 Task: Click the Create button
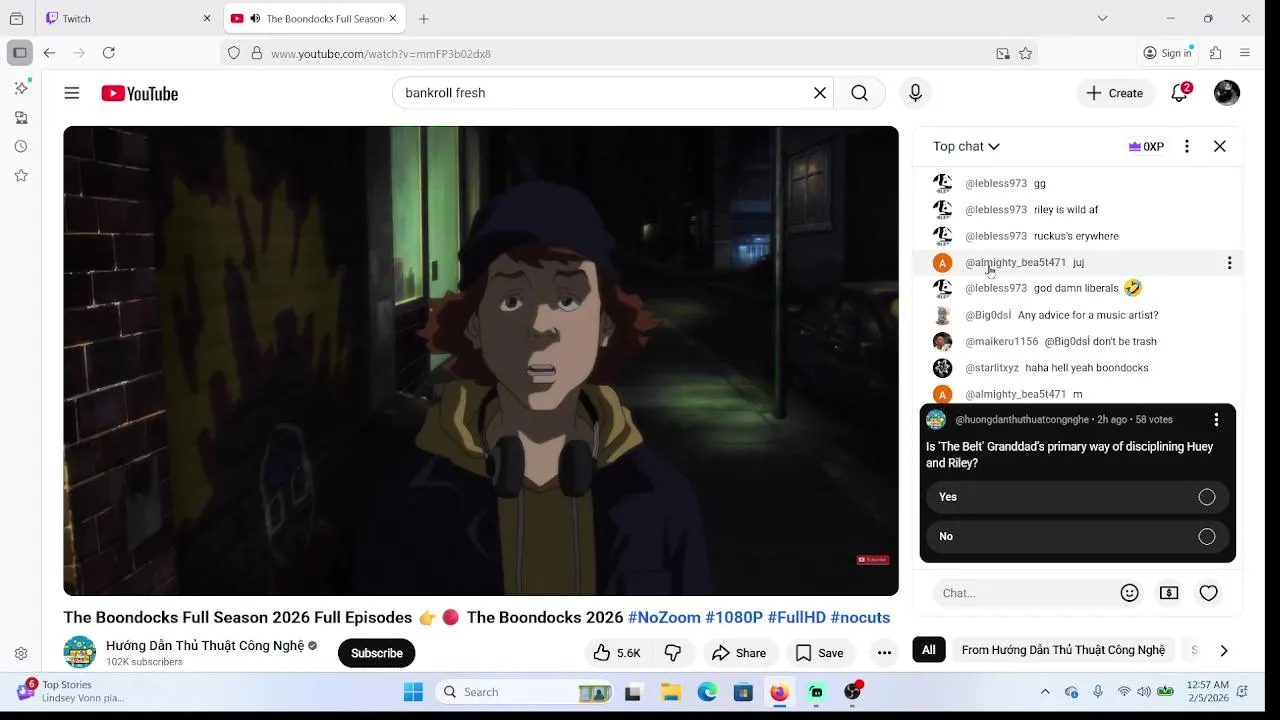(x=1115, y=93)
